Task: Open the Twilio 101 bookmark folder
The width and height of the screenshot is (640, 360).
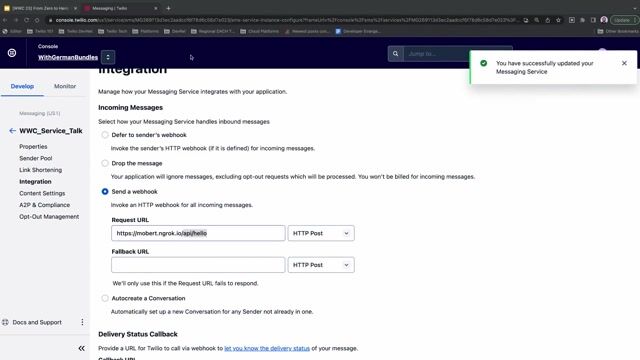Action: (40, 31)
